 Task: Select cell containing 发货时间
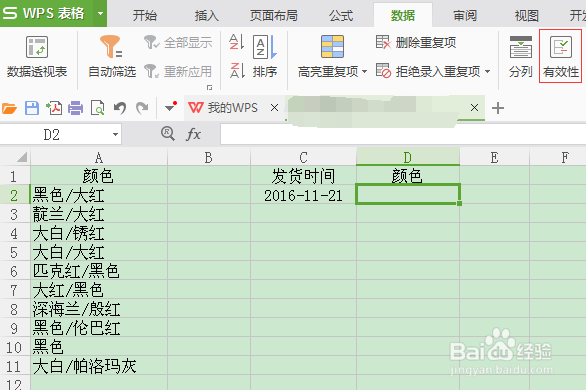(x=303, y=176)
